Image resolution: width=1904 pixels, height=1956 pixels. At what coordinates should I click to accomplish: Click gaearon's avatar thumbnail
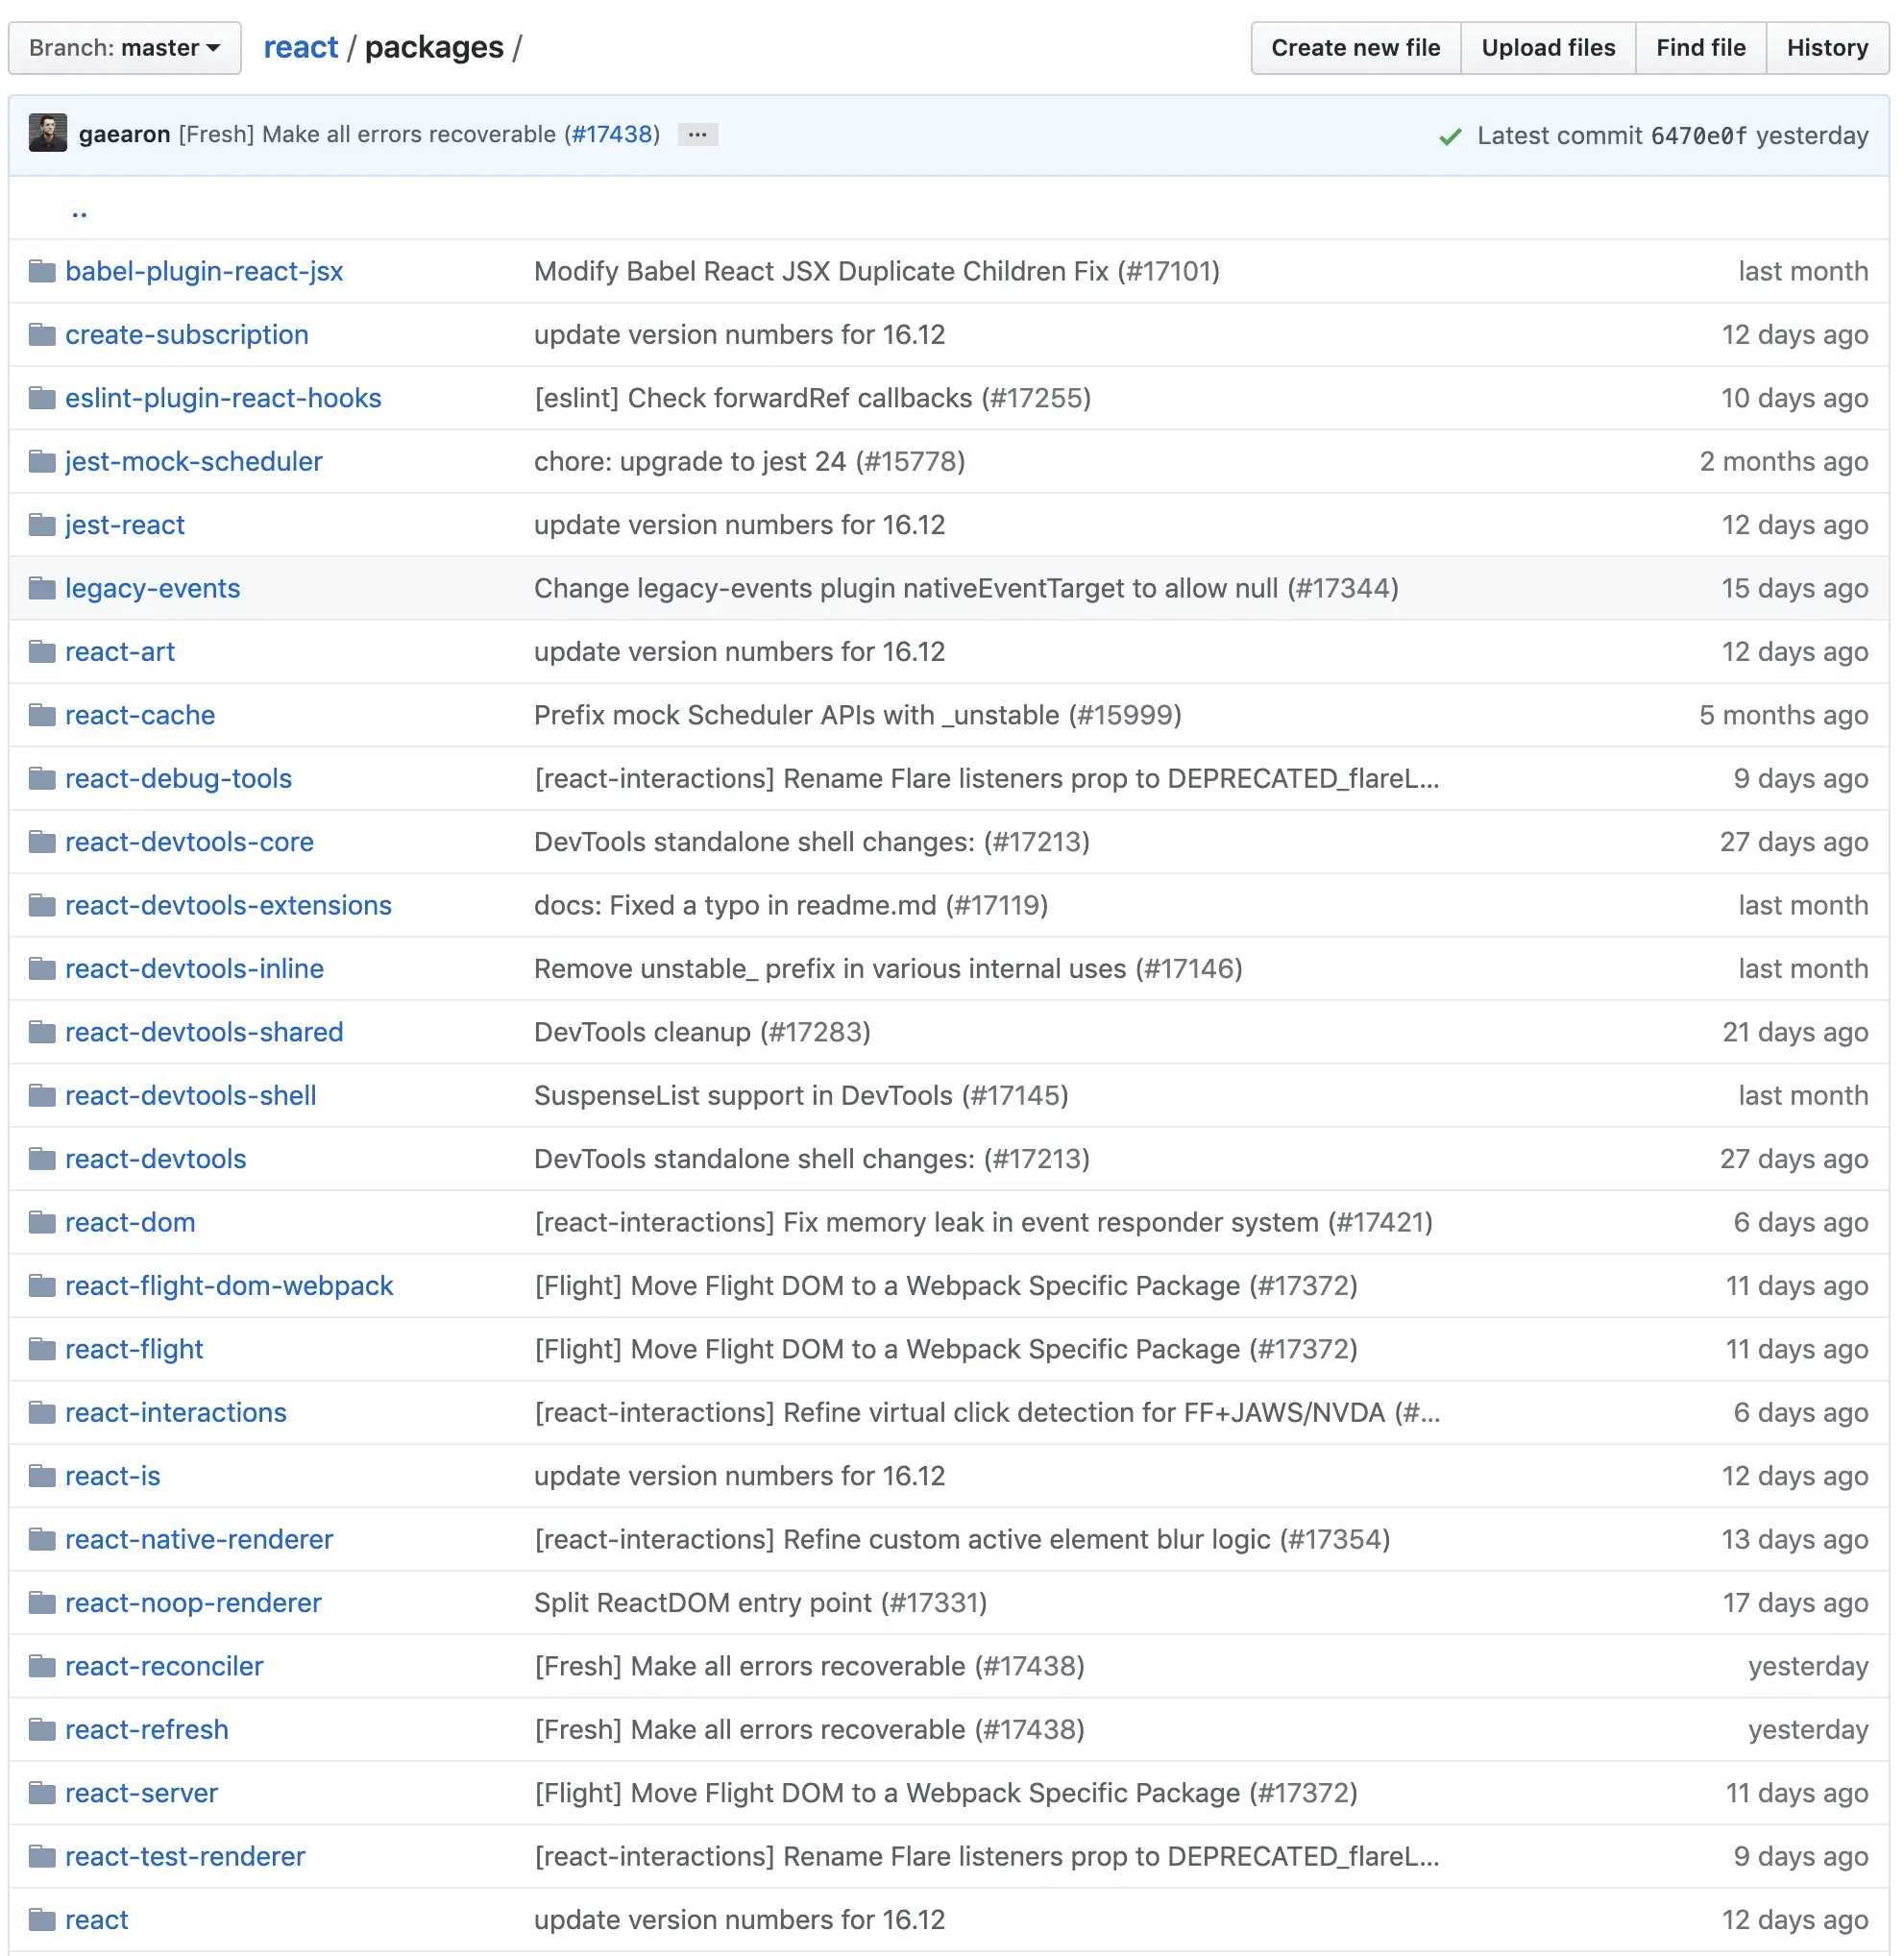[47, 134]
